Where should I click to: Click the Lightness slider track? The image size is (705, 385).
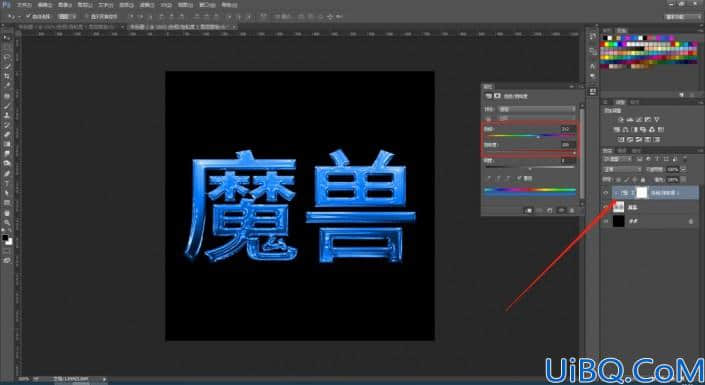coord(531,167)
